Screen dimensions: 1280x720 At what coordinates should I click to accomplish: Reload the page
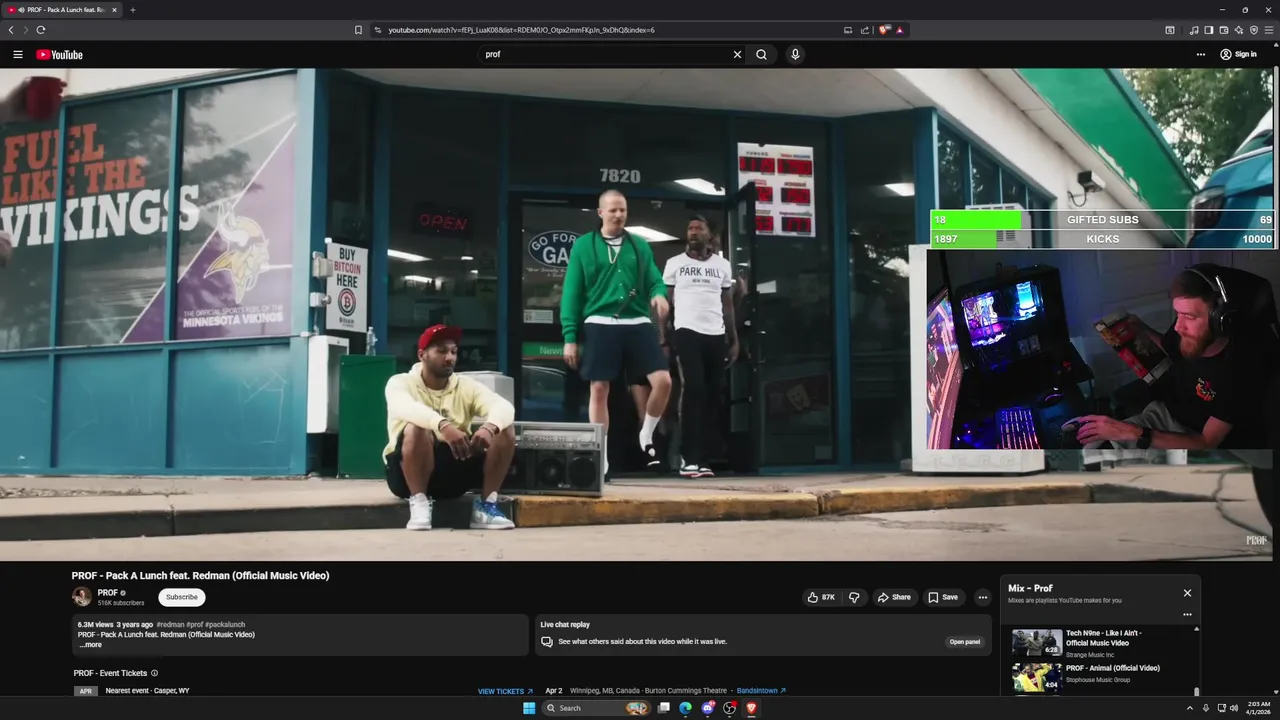[40, 30]
